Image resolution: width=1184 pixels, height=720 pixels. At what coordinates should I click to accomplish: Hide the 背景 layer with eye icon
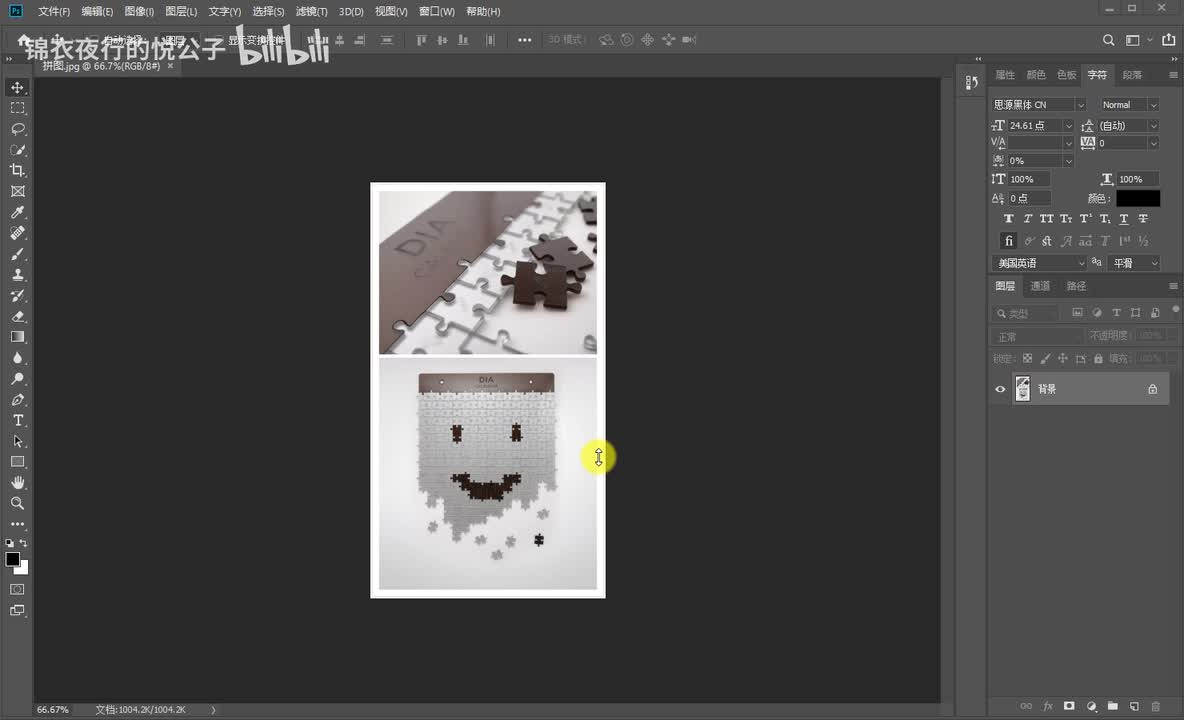tap(1000, 389)
